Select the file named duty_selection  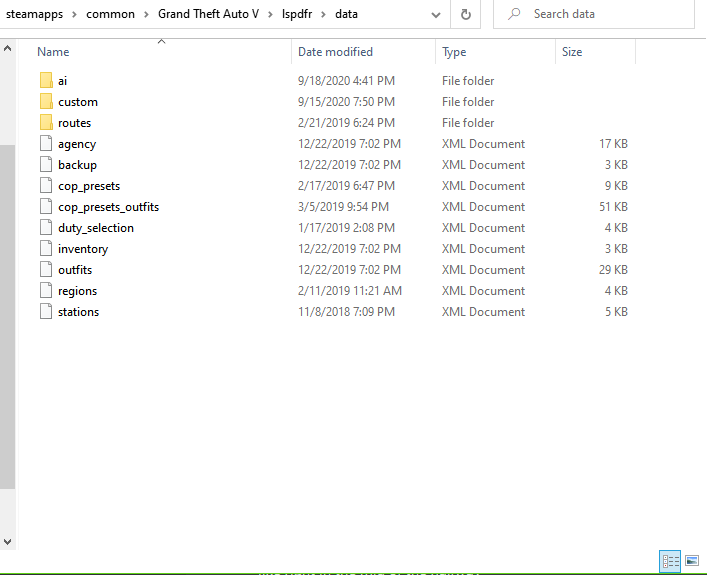point(96,228)
